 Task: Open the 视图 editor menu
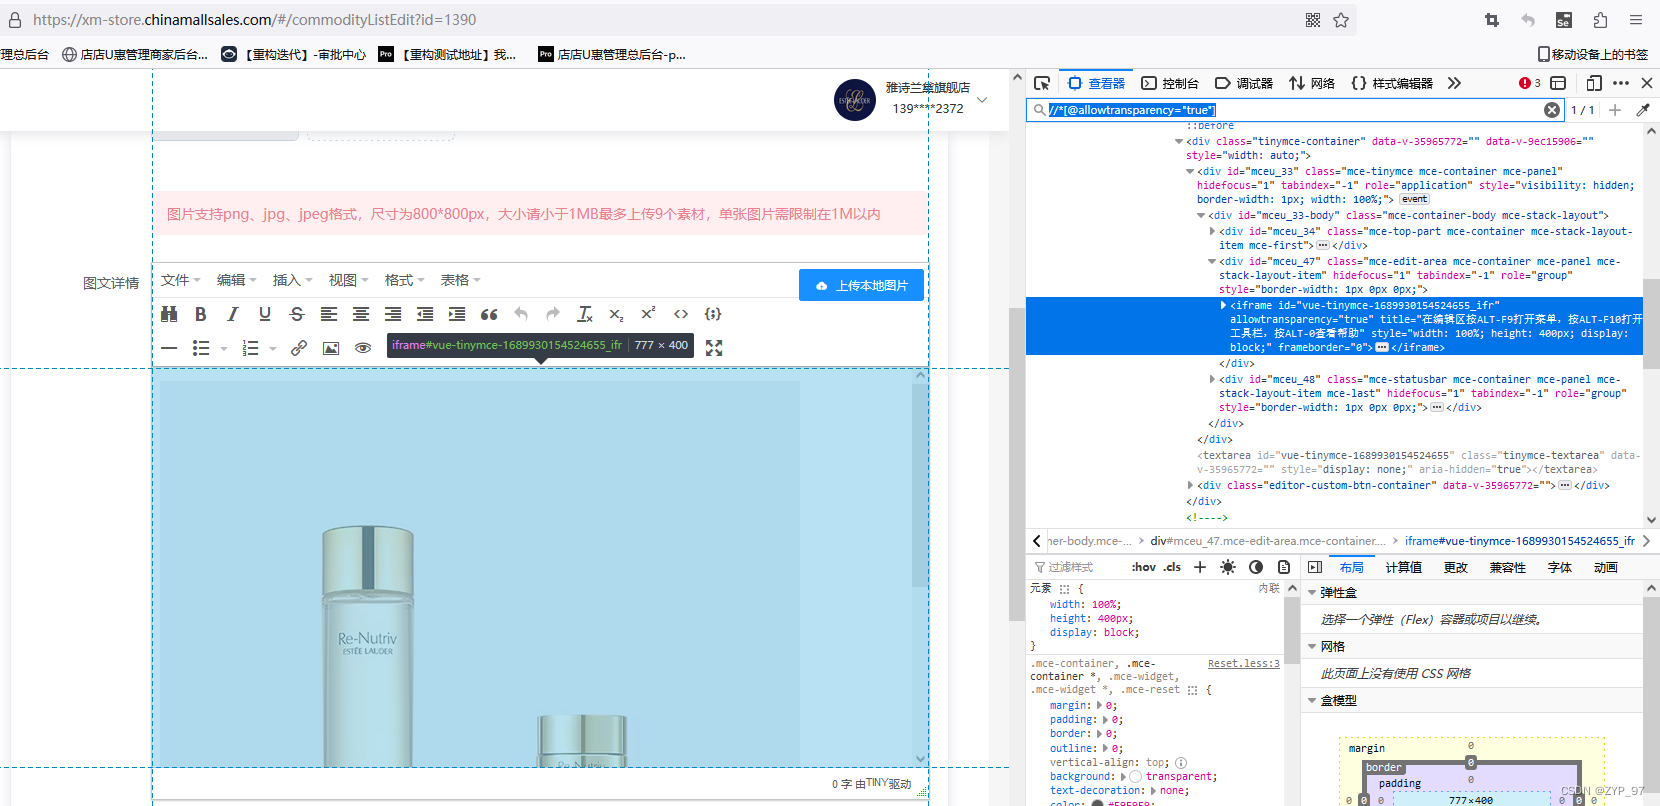(x=349, y=280)
